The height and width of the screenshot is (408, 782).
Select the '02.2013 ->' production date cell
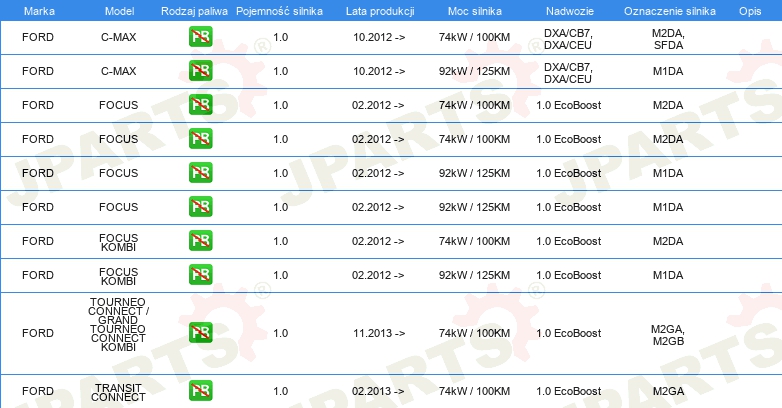378,392
